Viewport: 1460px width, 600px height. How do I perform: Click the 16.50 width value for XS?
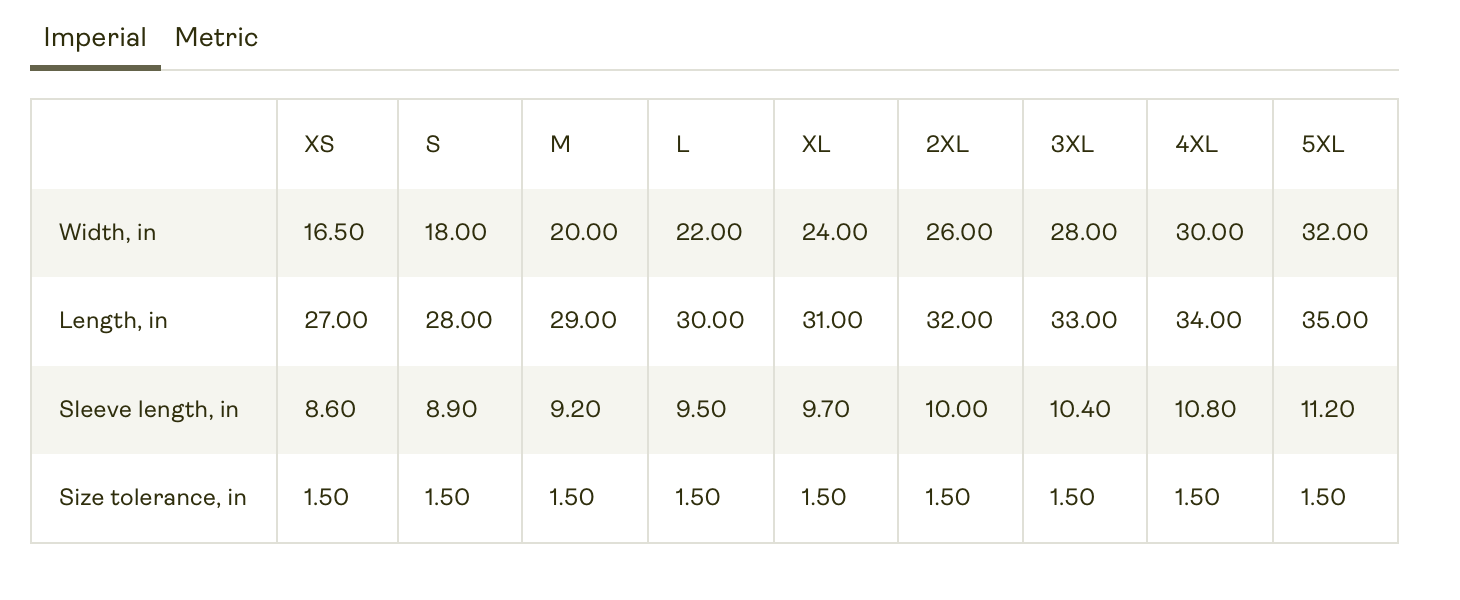coord(334,233)
